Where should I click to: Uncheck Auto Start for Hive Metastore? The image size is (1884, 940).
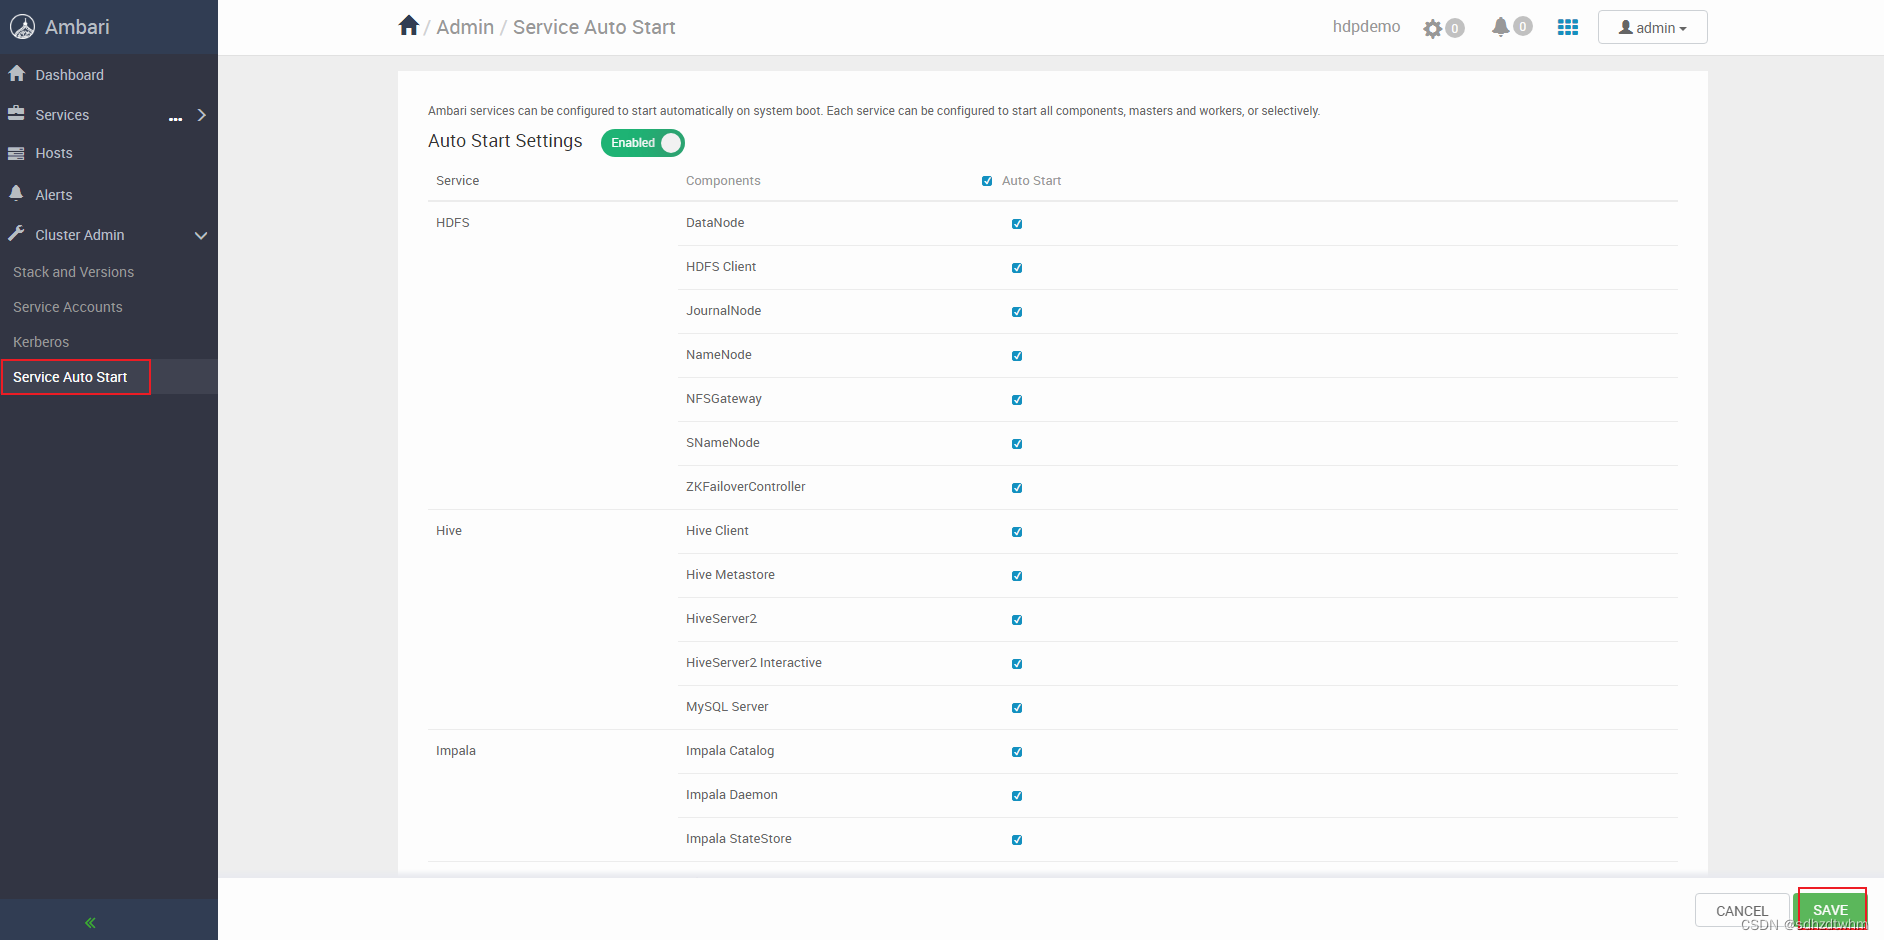click(x=1017, y=576)
